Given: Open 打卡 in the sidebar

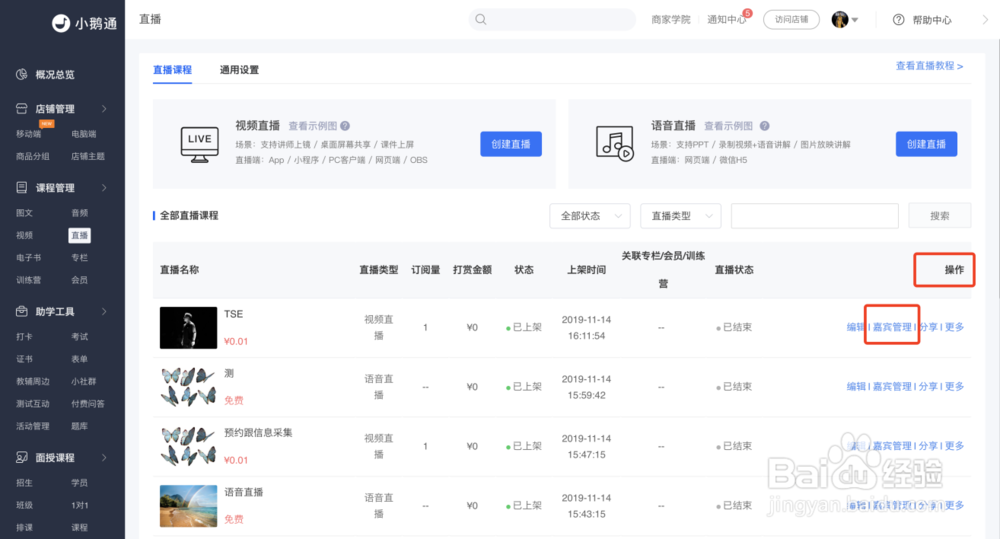Looking at the screenshot, I should 24,337.
